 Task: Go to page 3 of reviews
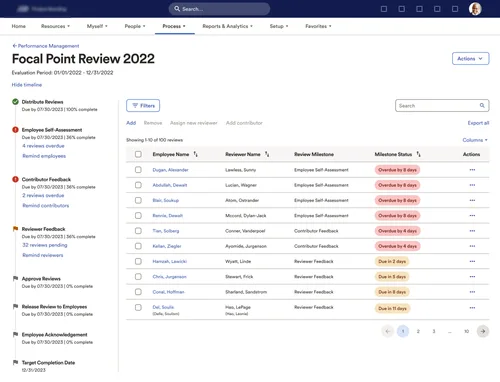tap(434, 331)
